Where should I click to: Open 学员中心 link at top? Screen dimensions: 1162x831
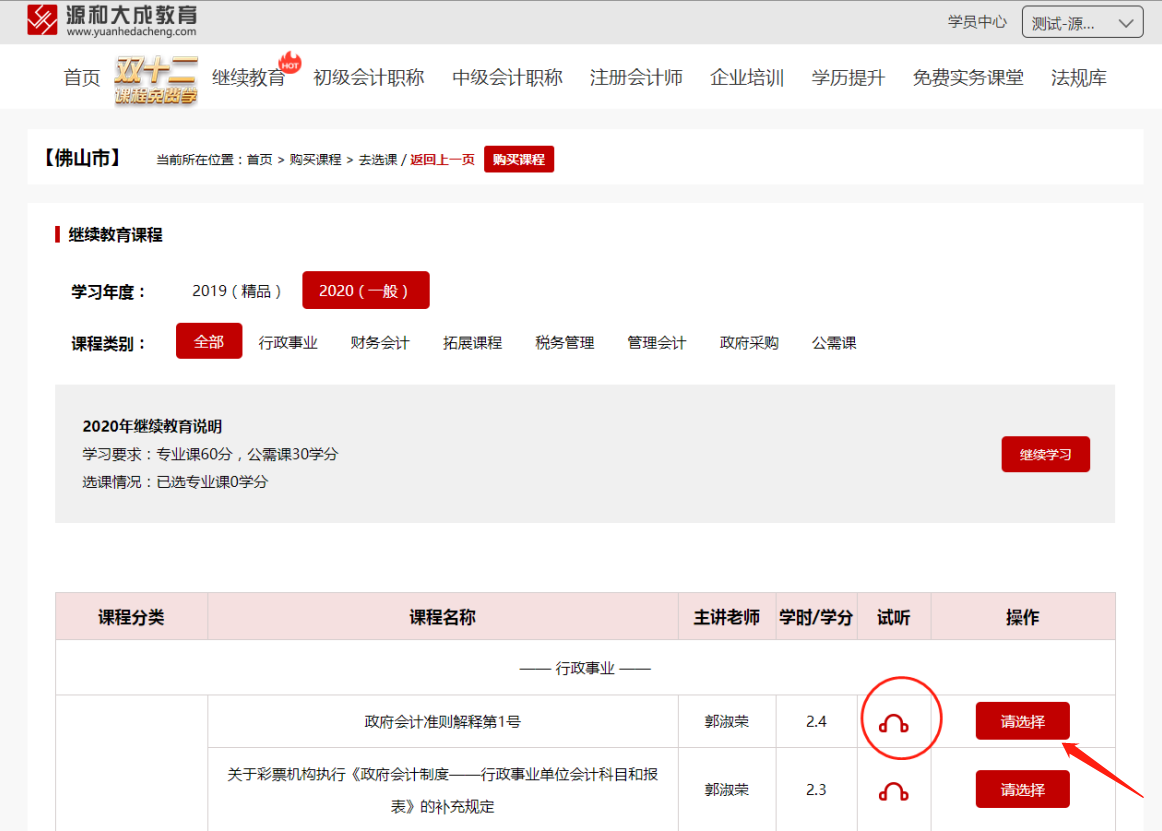click(x=977, y=22)
